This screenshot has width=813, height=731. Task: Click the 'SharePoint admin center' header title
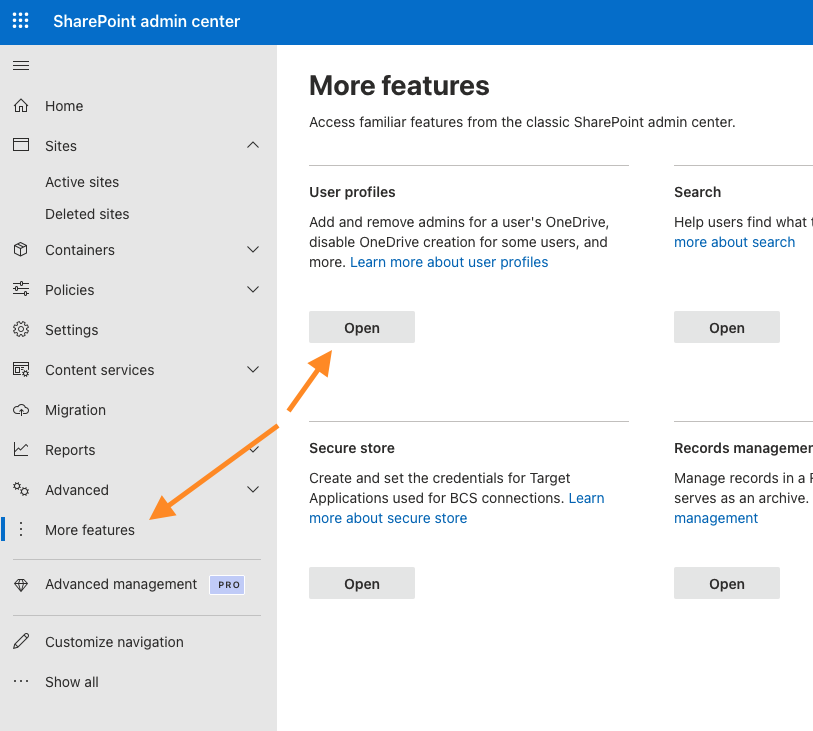(146, 21)
